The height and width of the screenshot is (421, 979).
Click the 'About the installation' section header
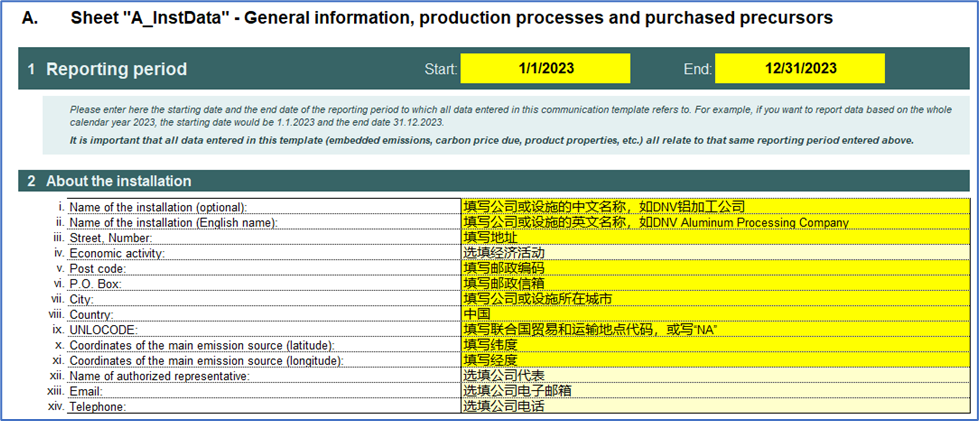point(119,181)
